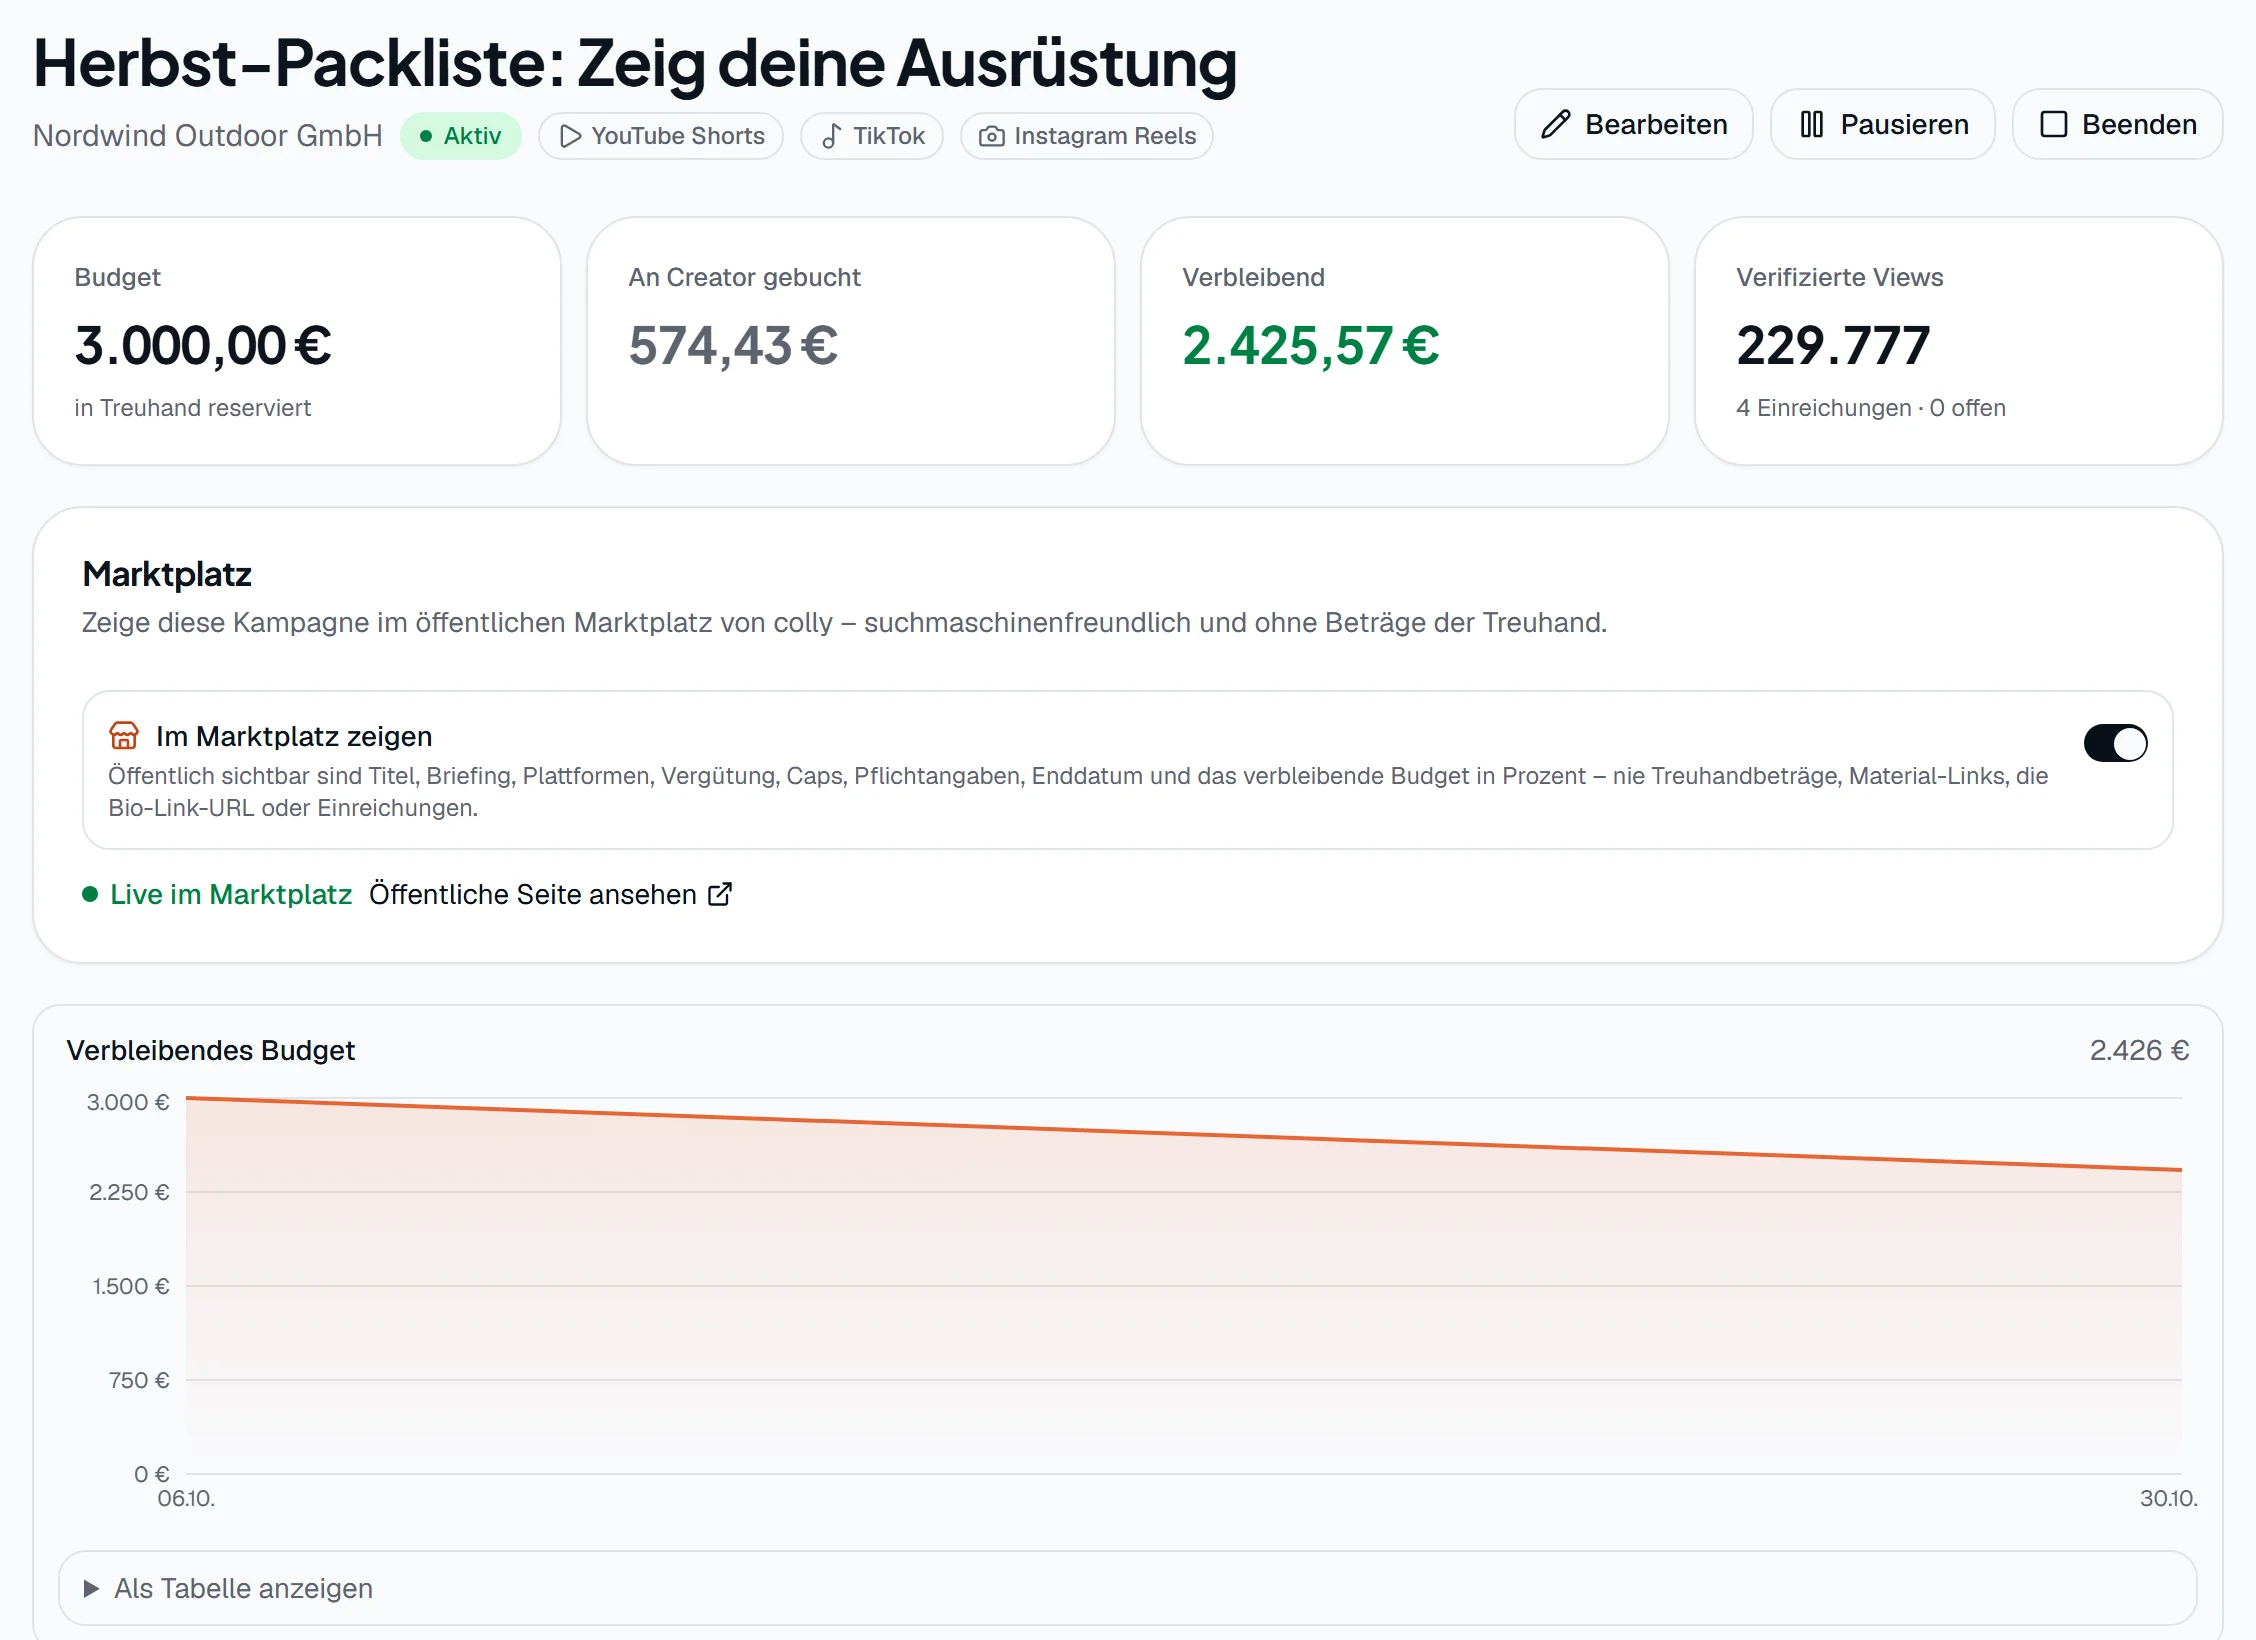Click the camera icon in Instagram Reels chip
This screenshot has width=2256, height=1640.
tap(991, 136)
